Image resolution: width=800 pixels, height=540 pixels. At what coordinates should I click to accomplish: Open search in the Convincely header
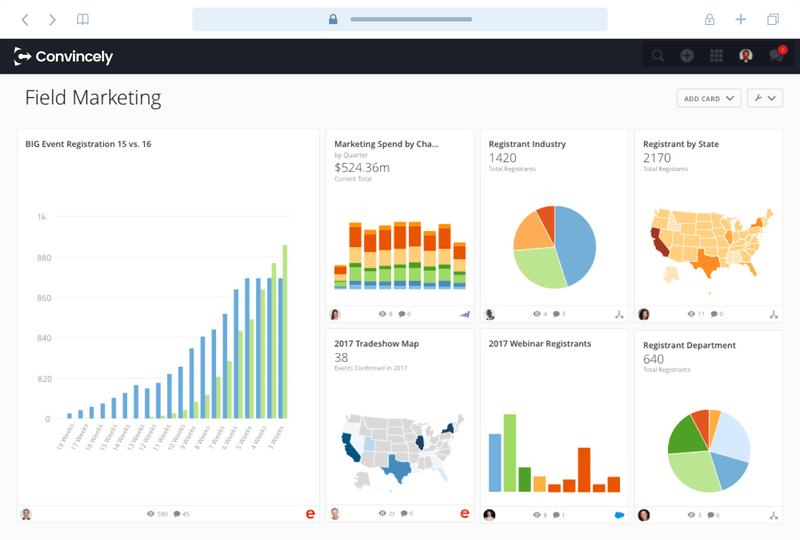click(x=658, y=56)
